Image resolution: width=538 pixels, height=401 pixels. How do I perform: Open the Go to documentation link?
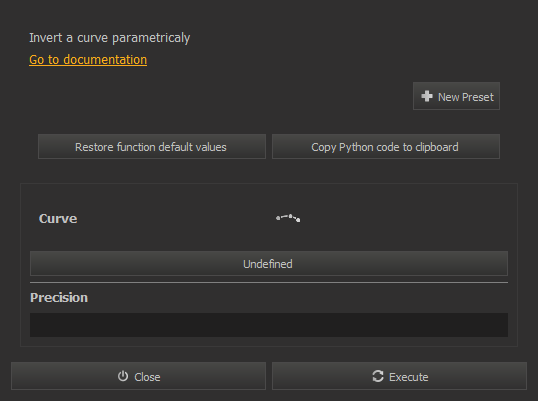[88, 60]
